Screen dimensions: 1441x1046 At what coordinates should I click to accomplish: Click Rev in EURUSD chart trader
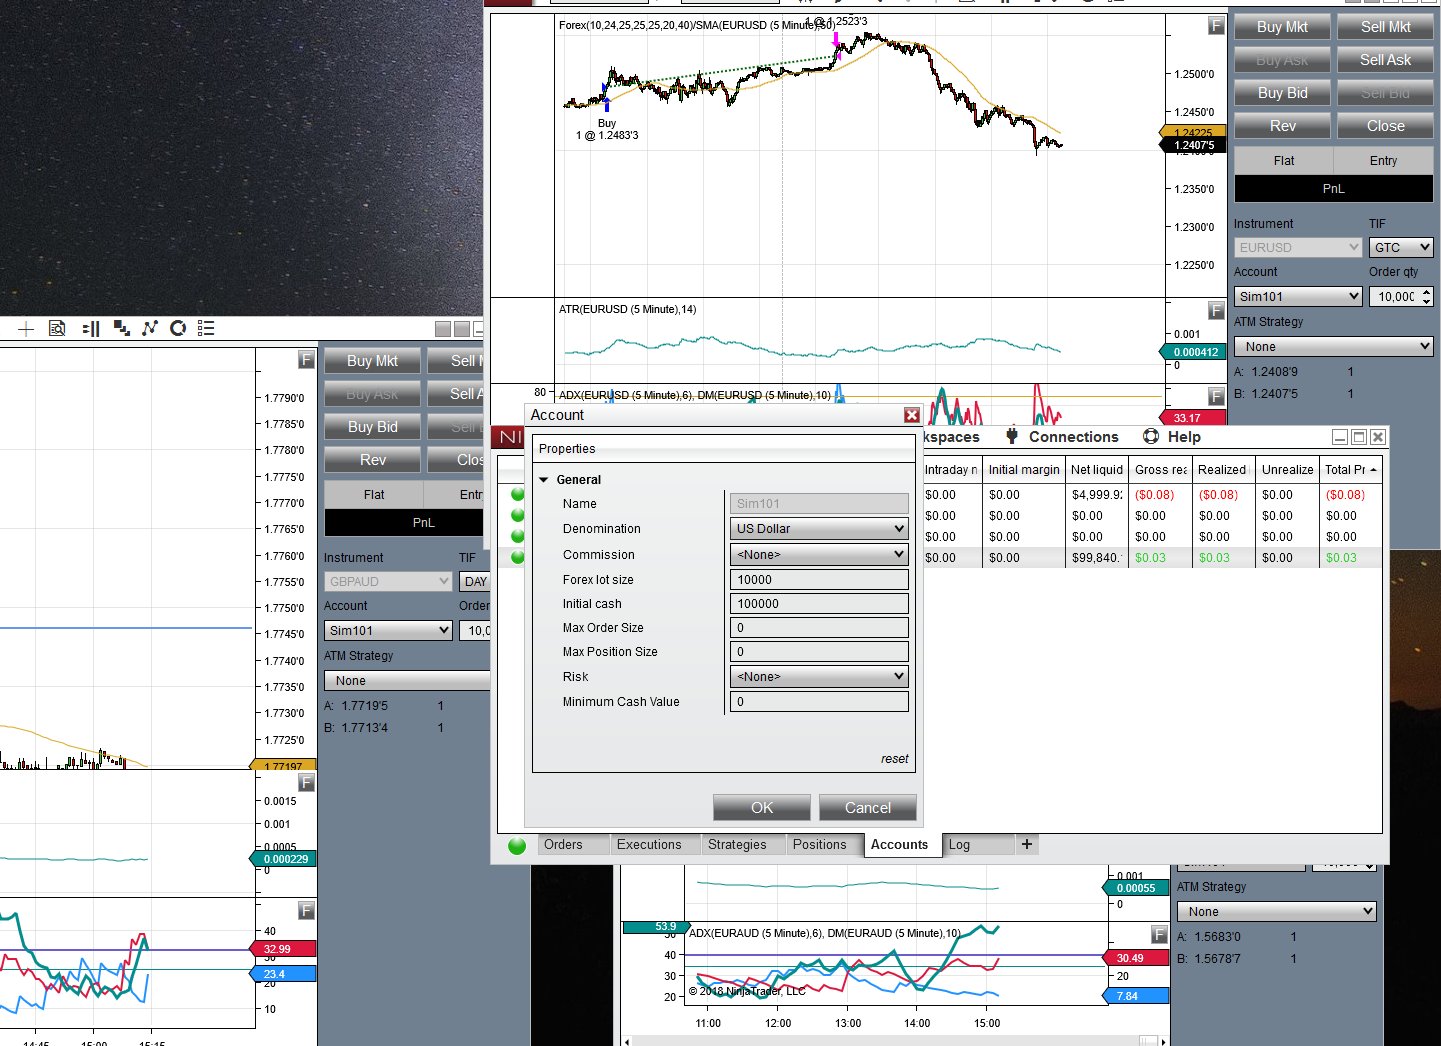pyautogui.click(x=1282, y=126)
